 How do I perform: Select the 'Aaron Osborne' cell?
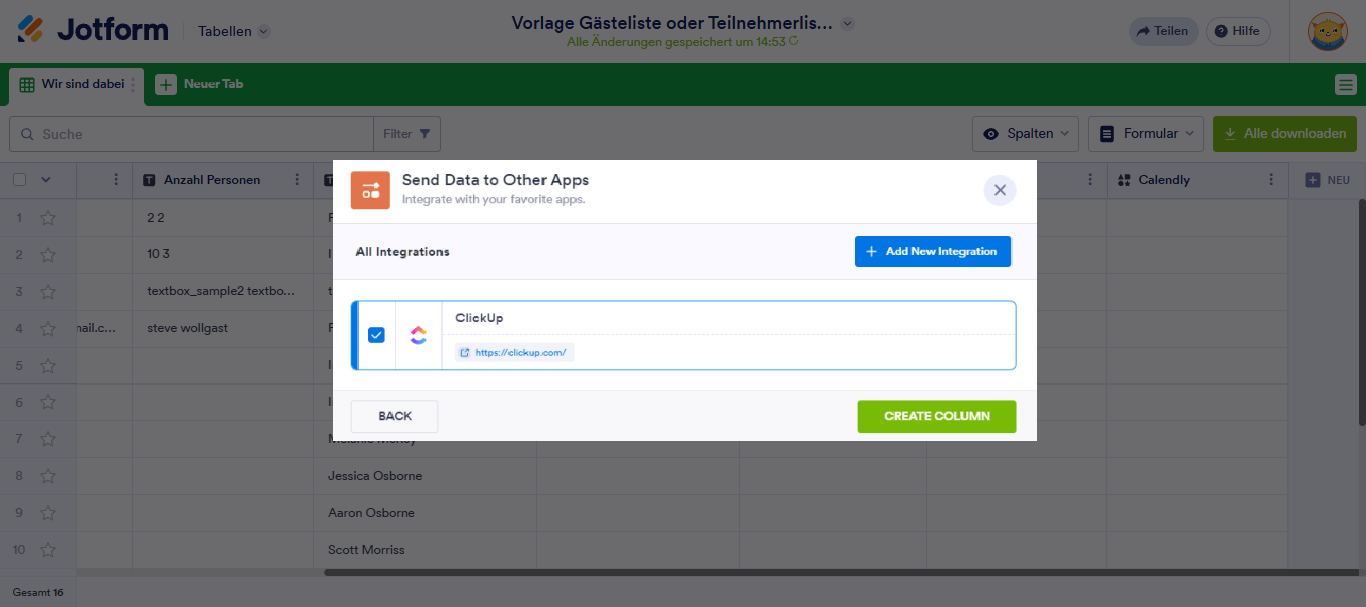coord(425,513)
